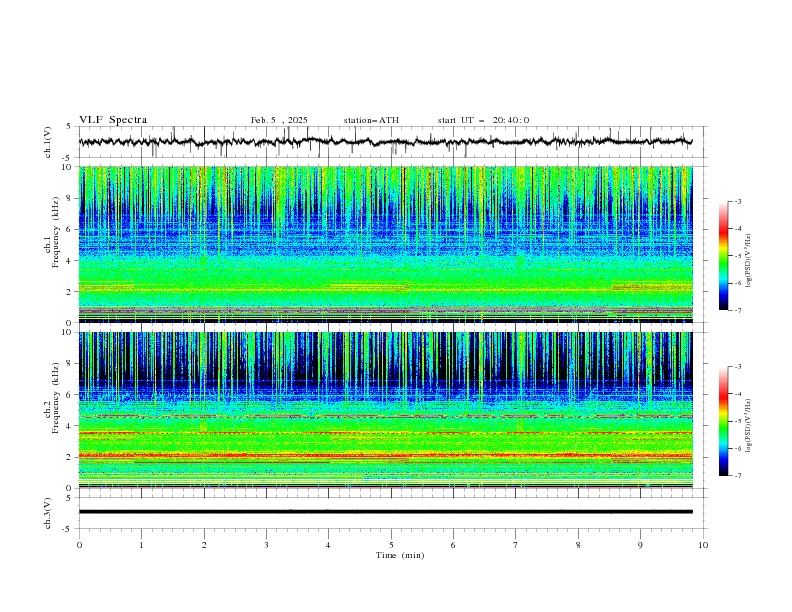Select the date text 'Feb. 5 , 2025'

279,120
